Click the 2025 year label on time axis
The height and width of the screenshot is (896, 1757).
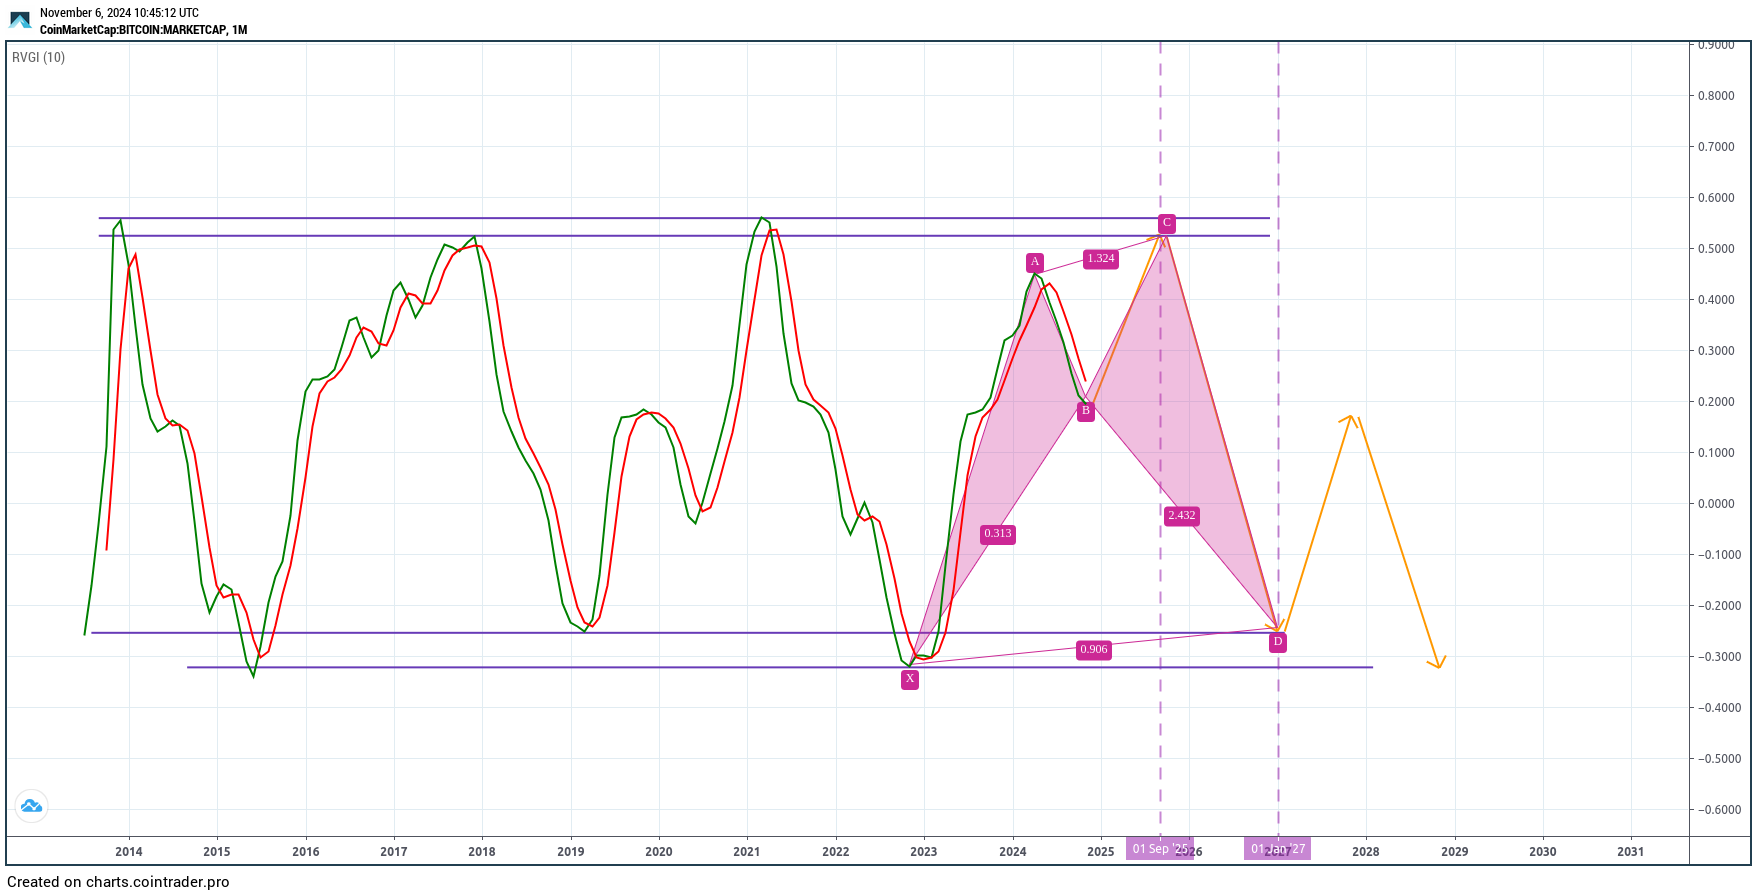pyautogui.click(x=1101, y=852)
